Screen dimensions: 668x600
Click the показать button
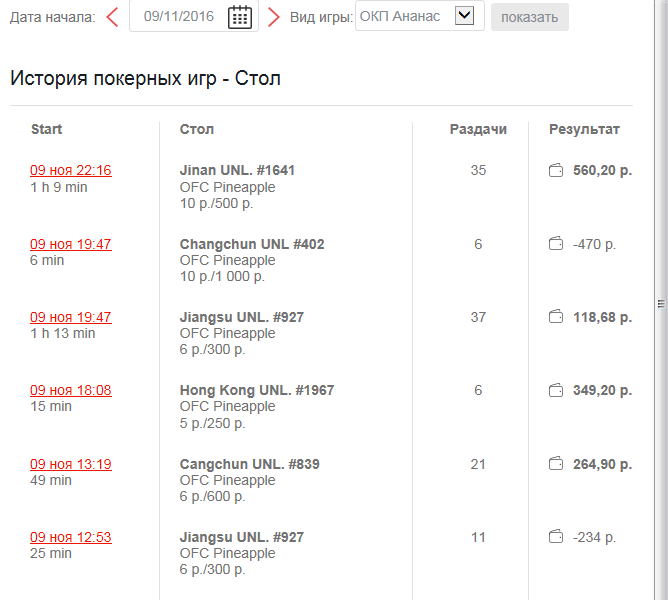click(x=530, y=17)
